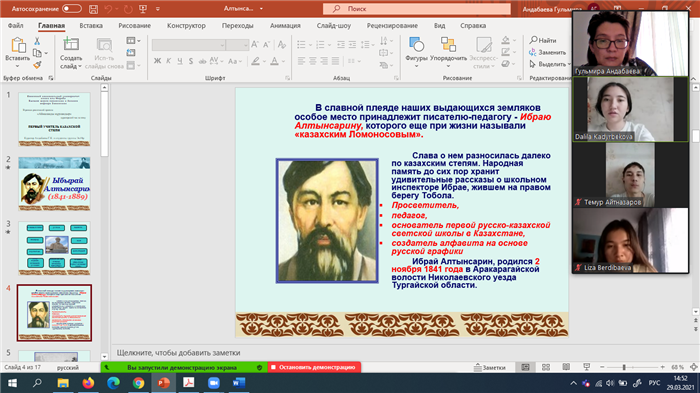Apply numbered list formatting
Screen dimensions: 700x393
coord(320,44)
